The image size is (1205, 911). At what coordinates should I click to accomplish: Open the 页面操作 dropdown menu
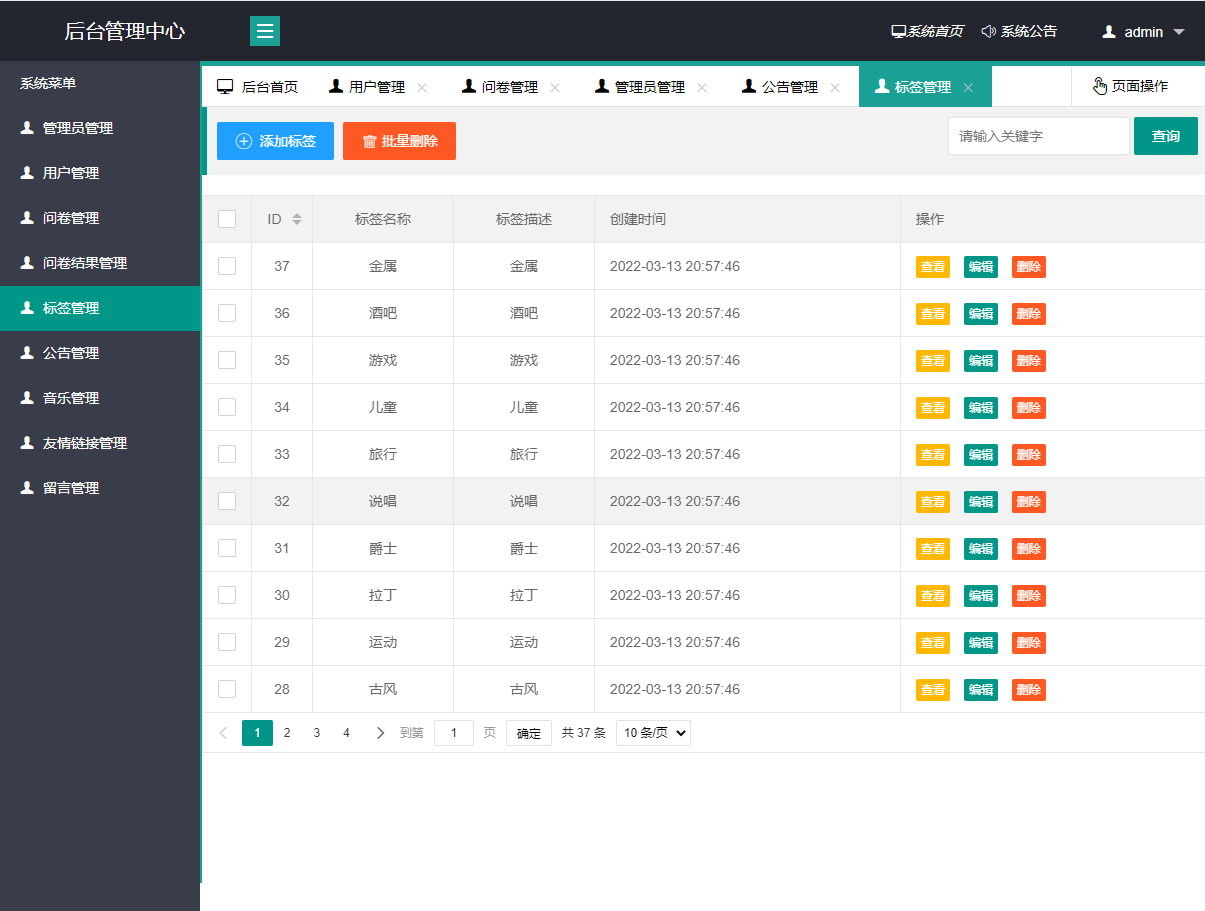(x=1138, y=87)
